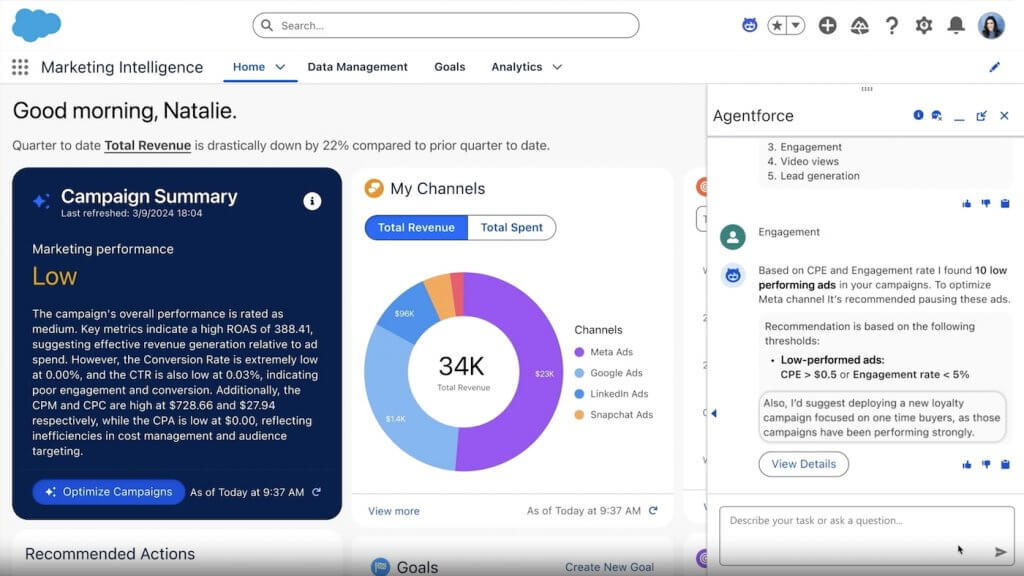1024x576 pixels.
Task: Click the info icon on Campaign Summary card
Action: click(312, 201)
